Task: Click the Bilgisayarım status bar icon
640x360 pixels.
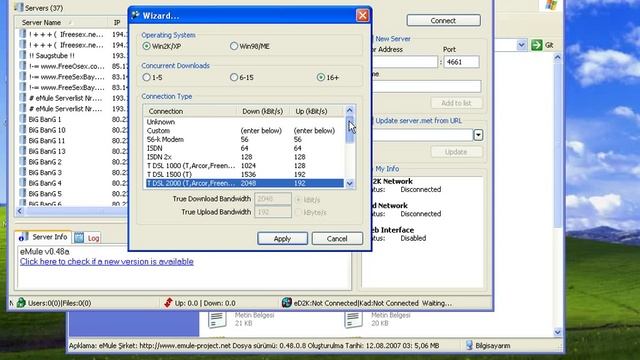Action: (x=469, y=346)
